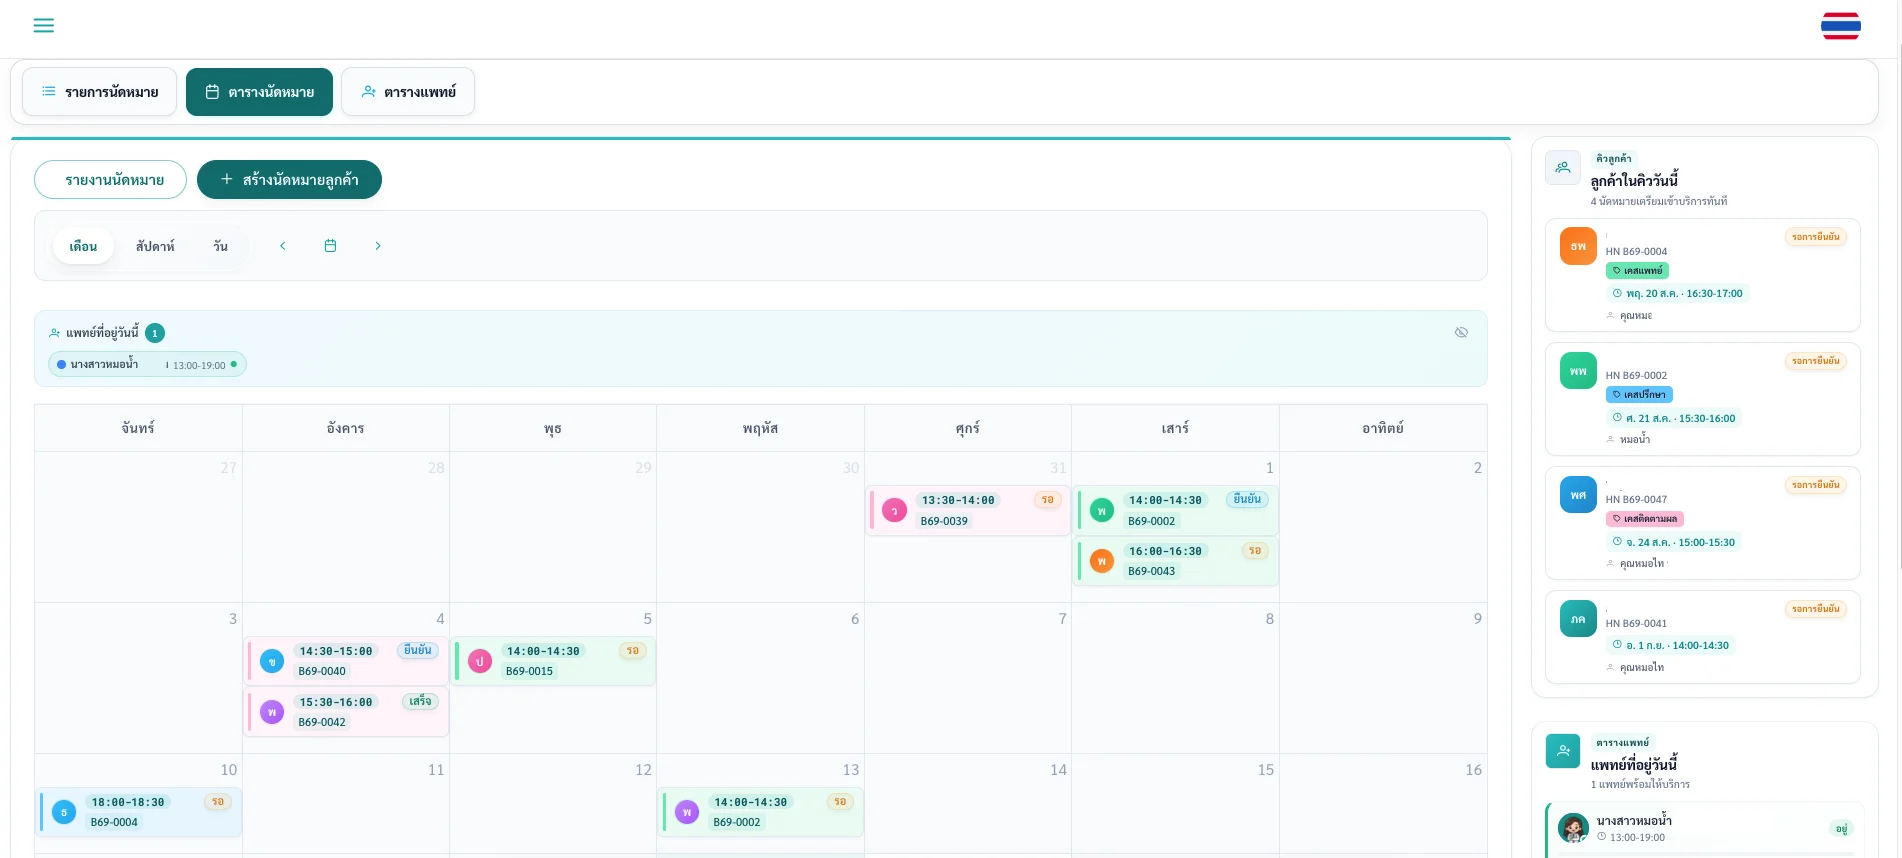Click "B69-0015" code in the calendar
Viewport: 1902px width, 858px height.
click(530, 672)
